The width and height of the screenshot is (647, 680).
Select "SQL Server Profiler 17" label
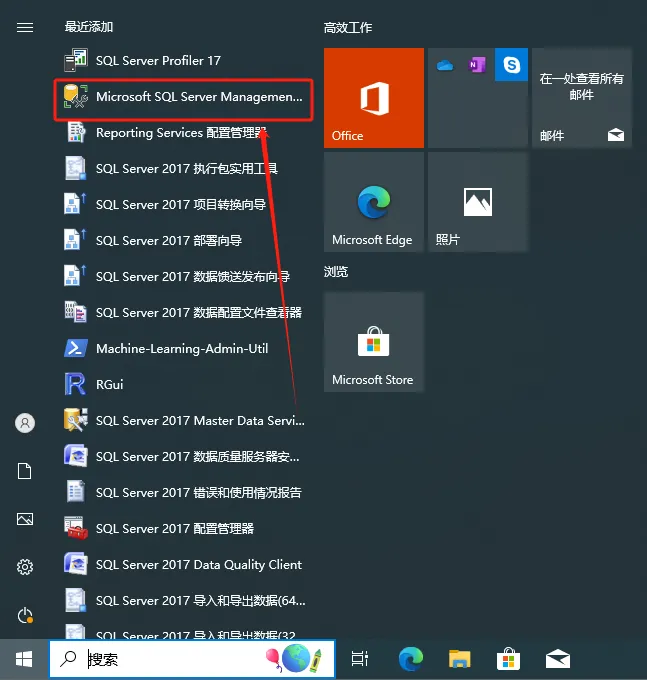[158, 60]
